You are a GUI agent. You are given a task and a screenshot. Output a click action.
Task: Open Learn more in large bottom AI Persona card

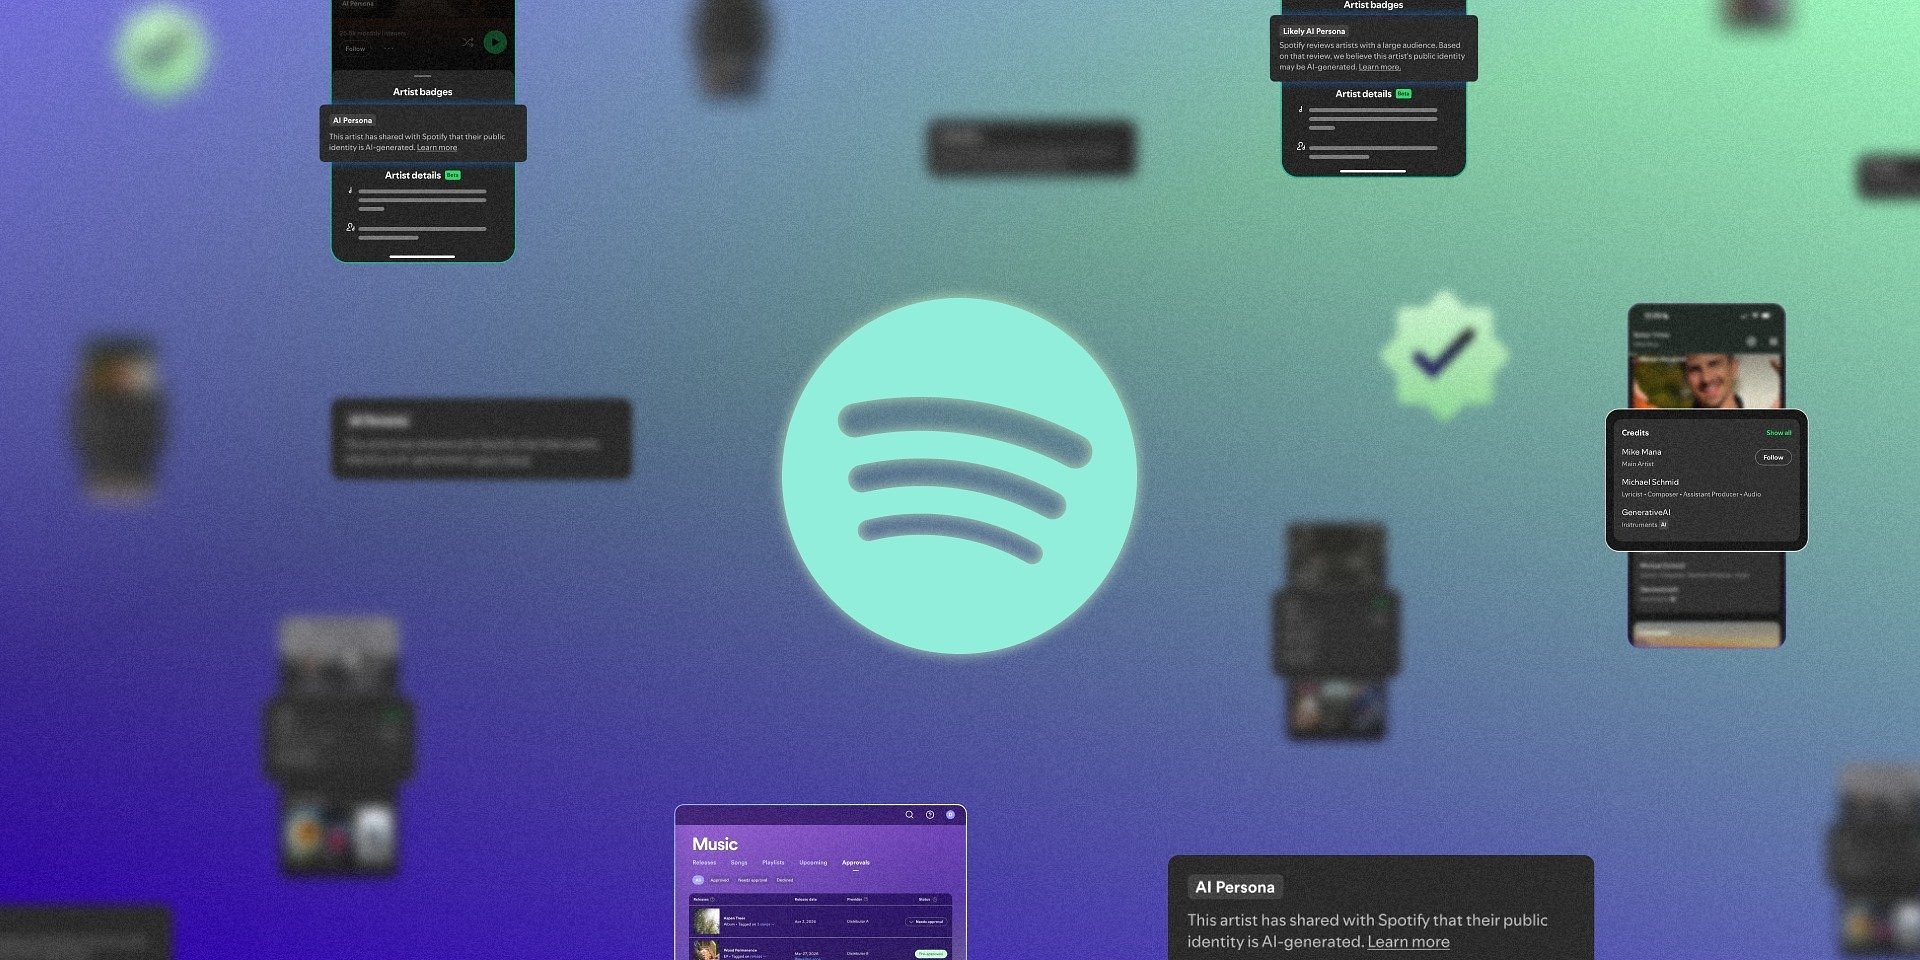tap(1408, 942)
